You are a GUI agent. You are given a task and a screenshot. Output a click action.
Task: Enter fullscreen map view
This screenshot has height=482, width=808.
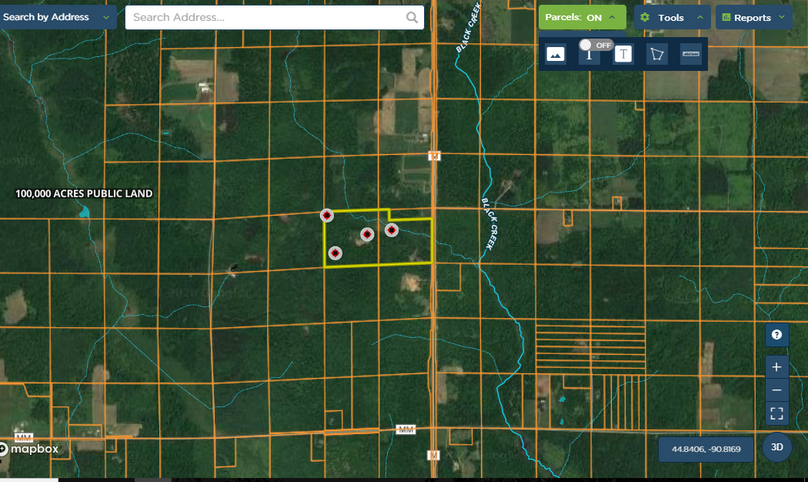[x=777, y=412]
